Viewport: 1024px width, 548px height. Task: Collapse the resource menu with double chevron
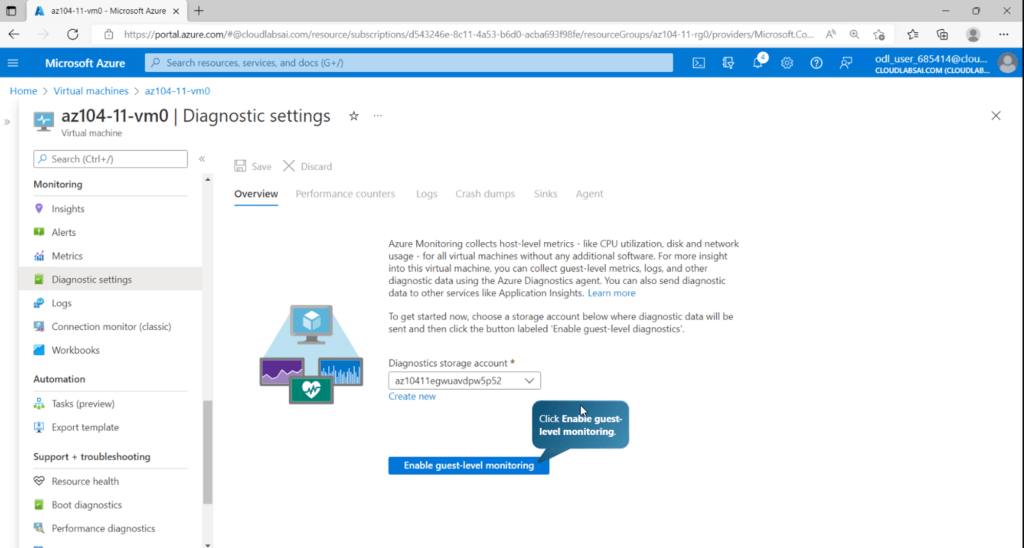point(202,159)
